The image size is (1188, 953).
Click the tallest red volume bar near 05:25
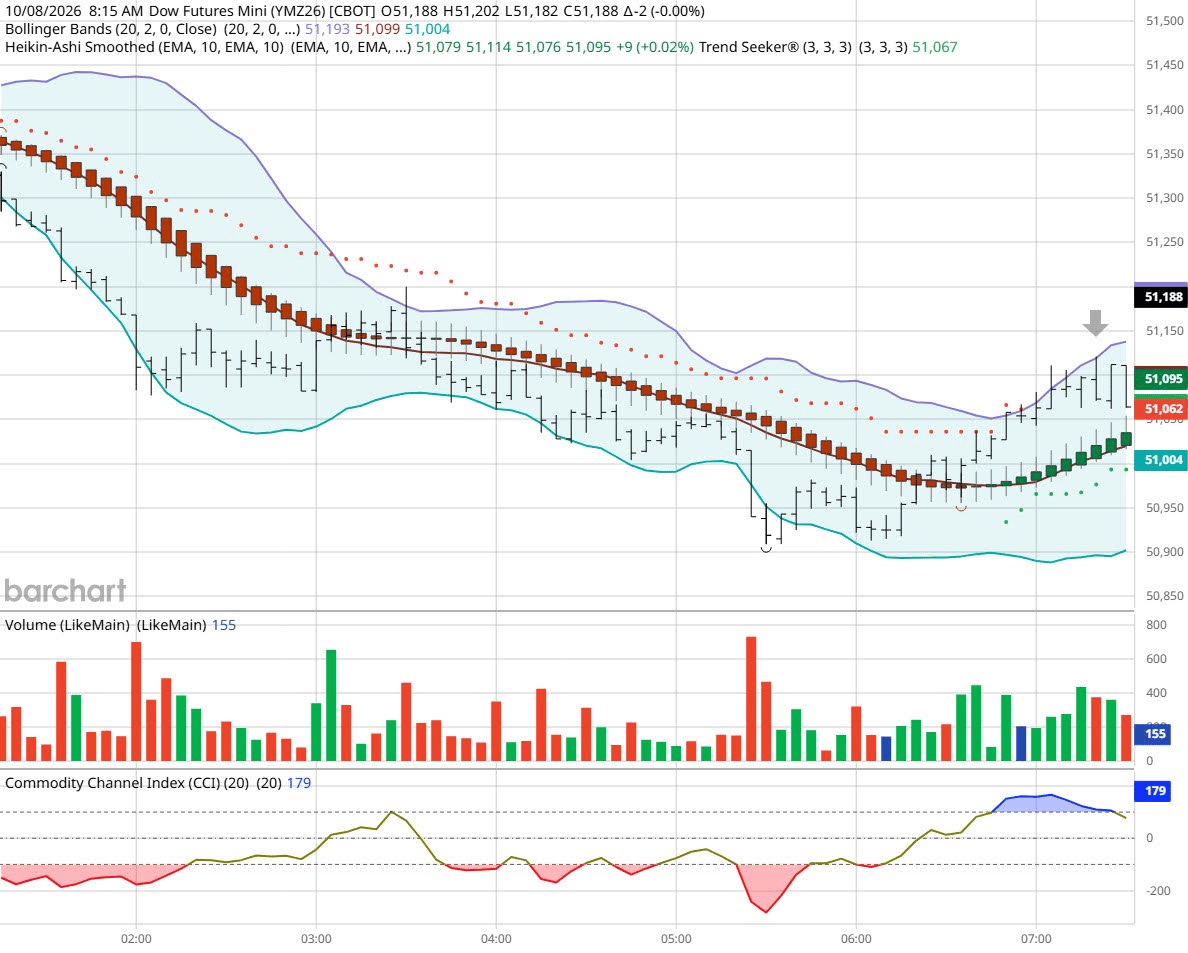tap(751, 698)
